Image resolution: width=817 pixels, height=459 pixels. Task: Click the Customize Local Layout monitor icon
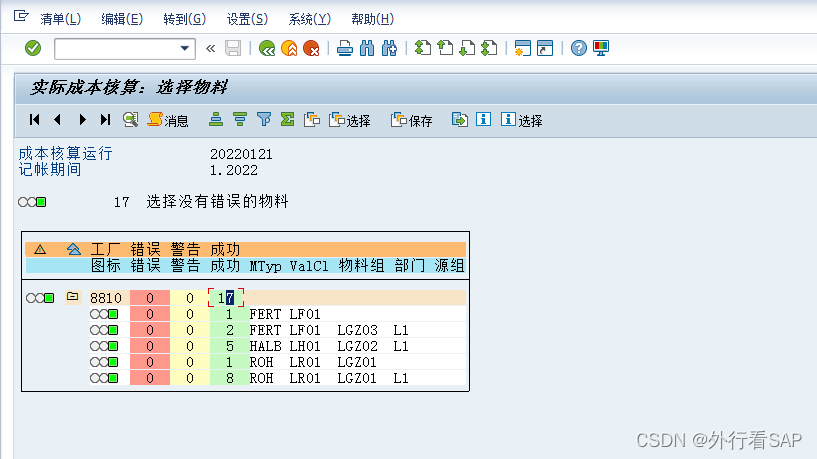tap(601, 48)
